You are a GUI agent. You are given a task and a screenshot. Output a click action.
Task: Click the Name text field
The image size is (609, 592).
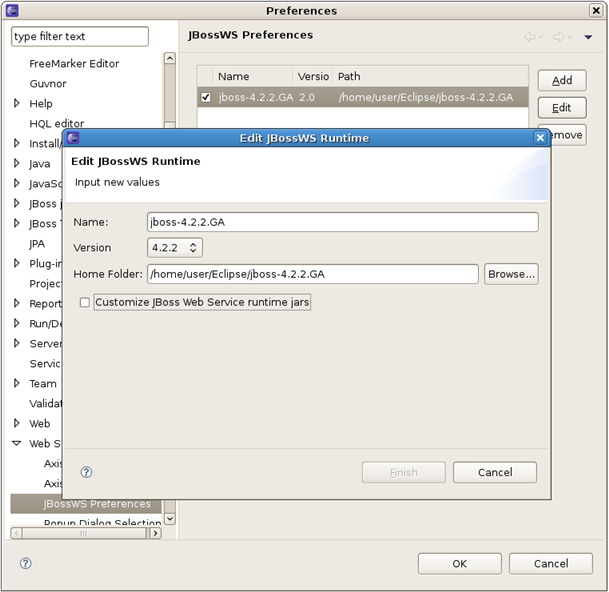(x=342, y=222)
